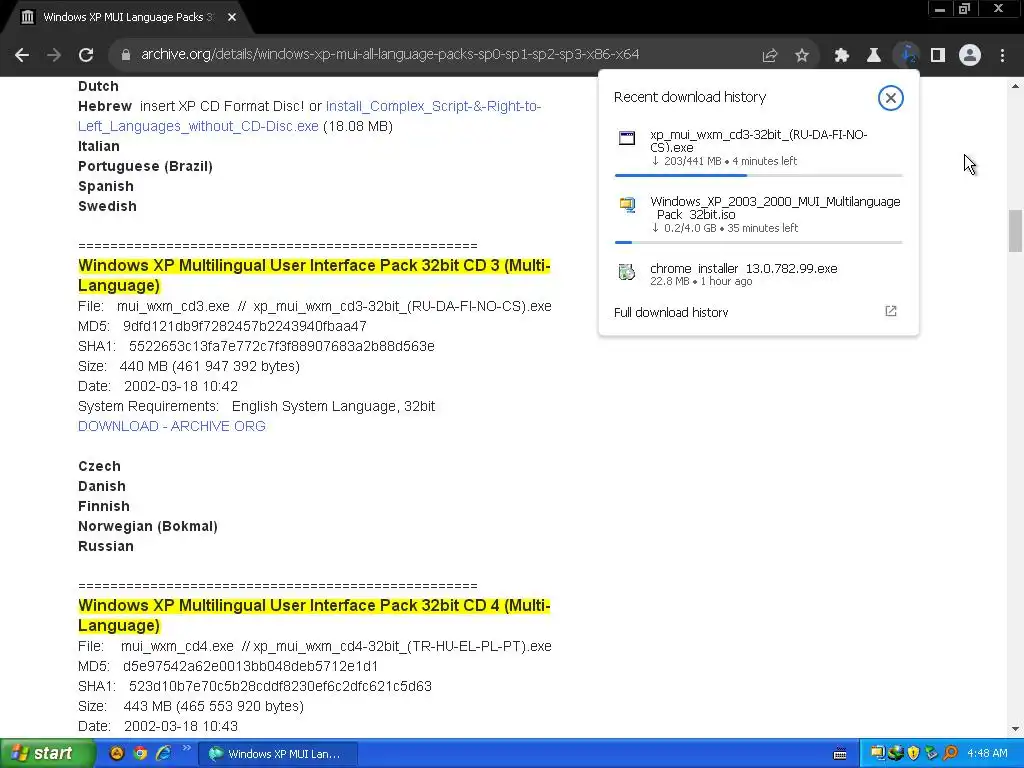Click the Finnish language entry

tap(103, 506)
